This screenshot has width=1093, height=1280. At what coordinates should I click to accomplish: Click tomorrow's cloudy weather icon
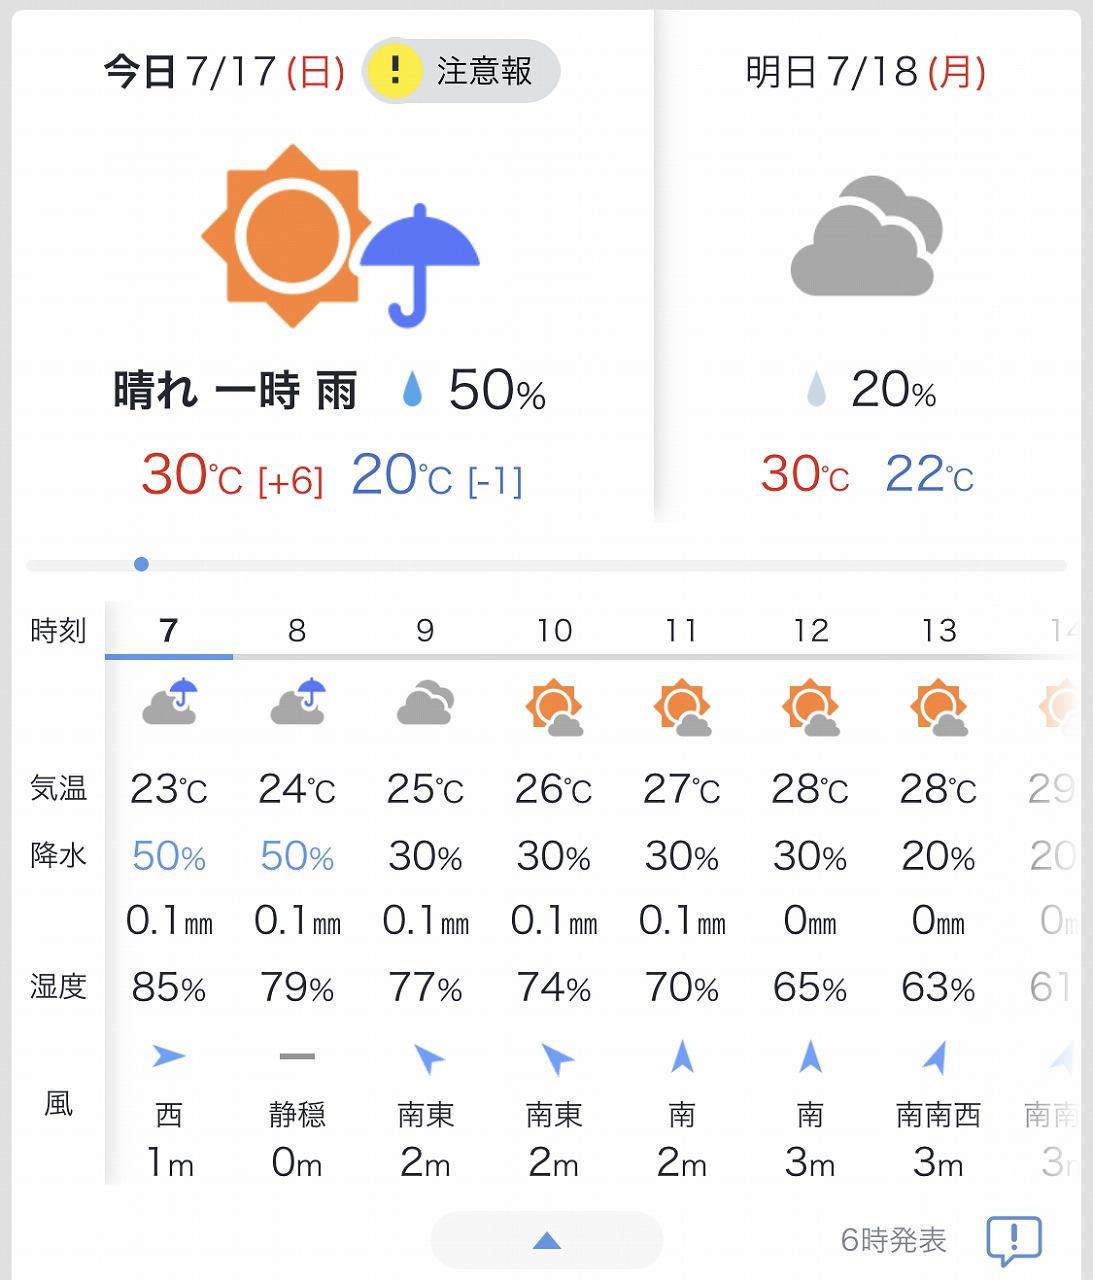[x=866, y=236]
